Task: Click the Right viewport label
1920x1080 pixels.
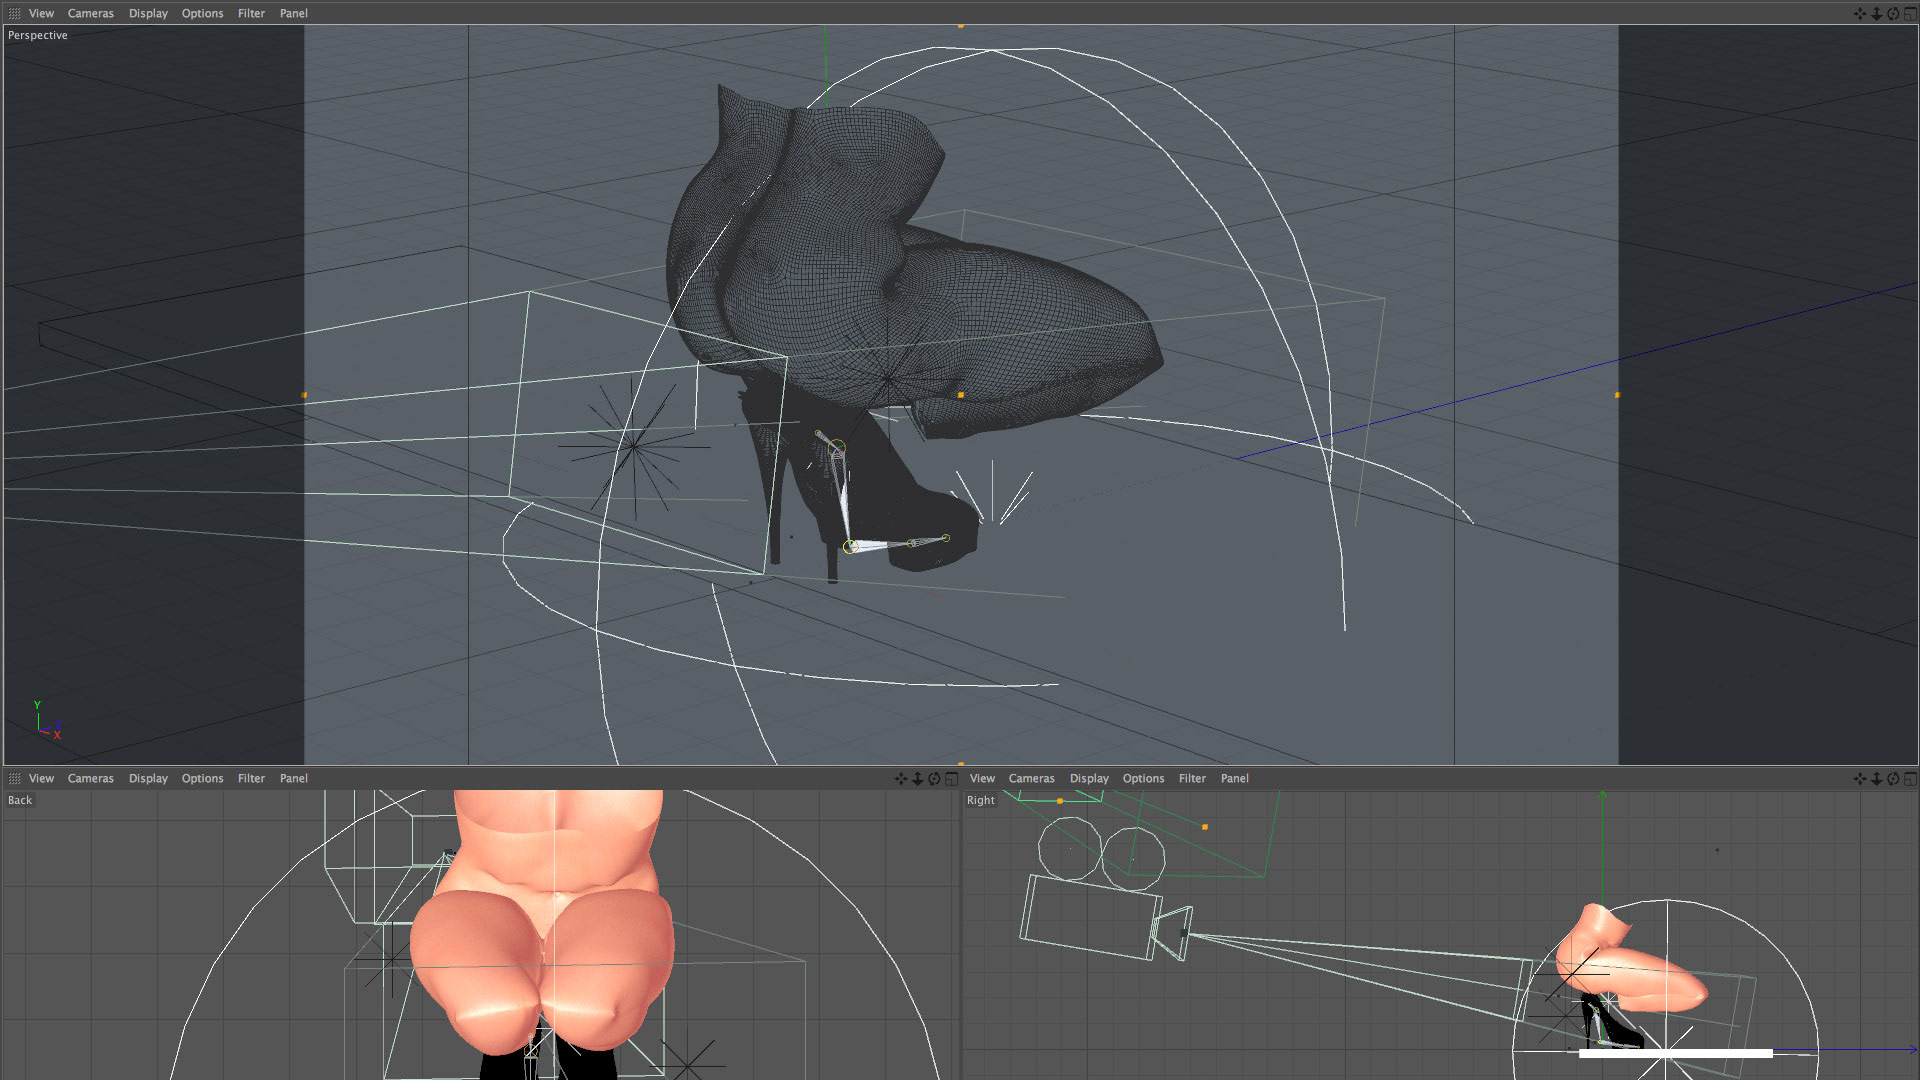Action: [x=980, y=800]
